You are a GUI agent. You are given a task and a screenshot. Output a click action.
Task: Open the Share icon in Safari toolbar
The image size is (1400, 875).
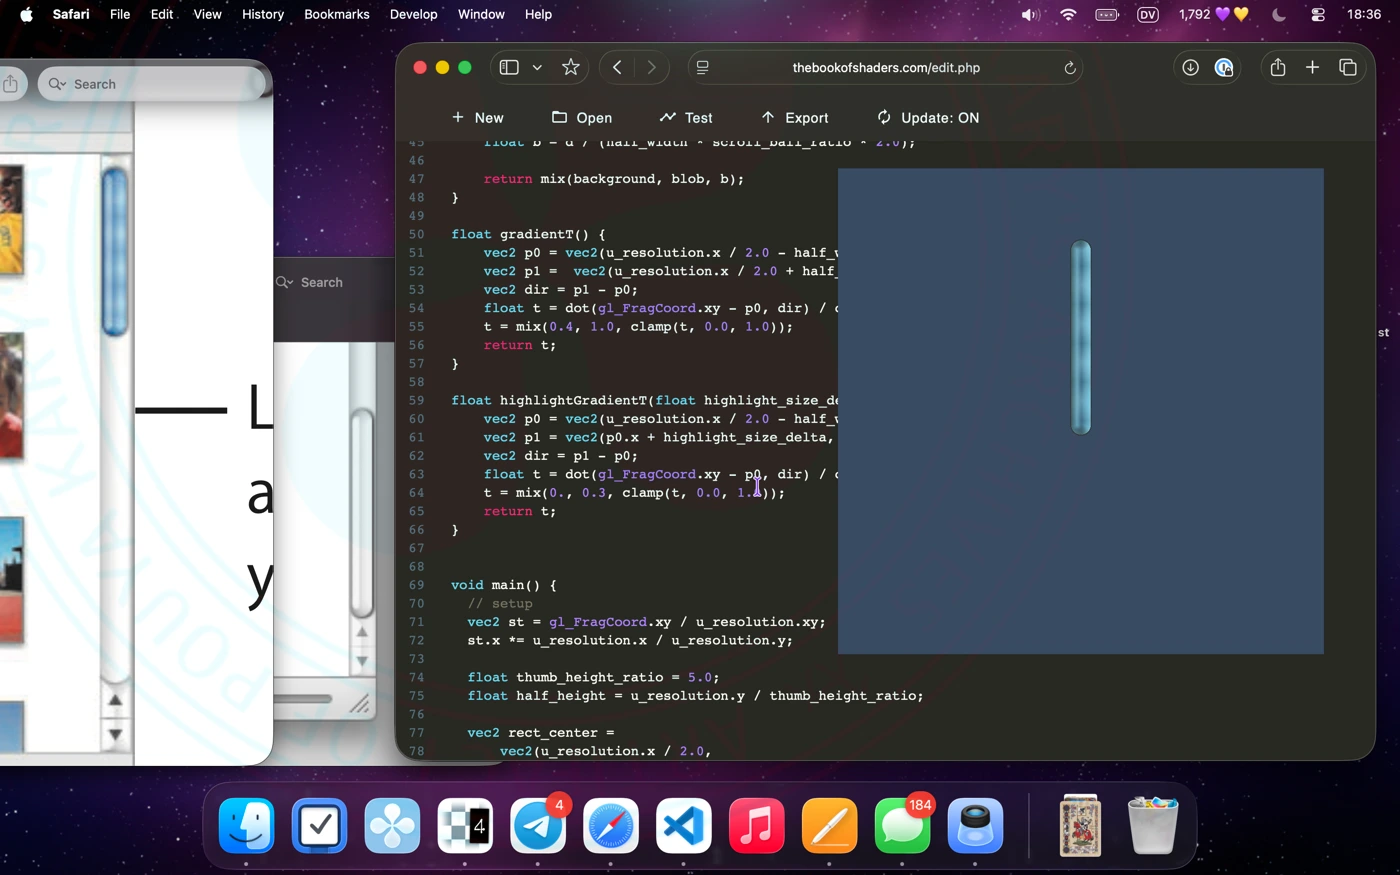1278,67
